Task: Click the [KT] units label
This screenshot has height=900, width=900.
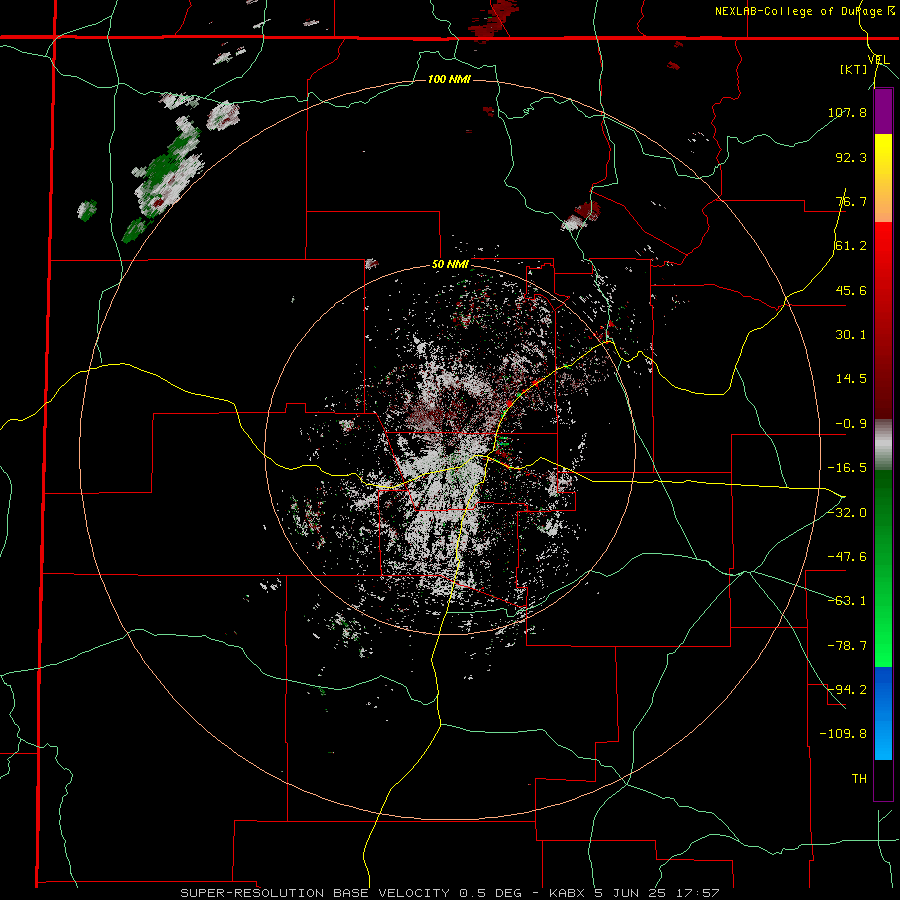Action: (x=854, y=69)
